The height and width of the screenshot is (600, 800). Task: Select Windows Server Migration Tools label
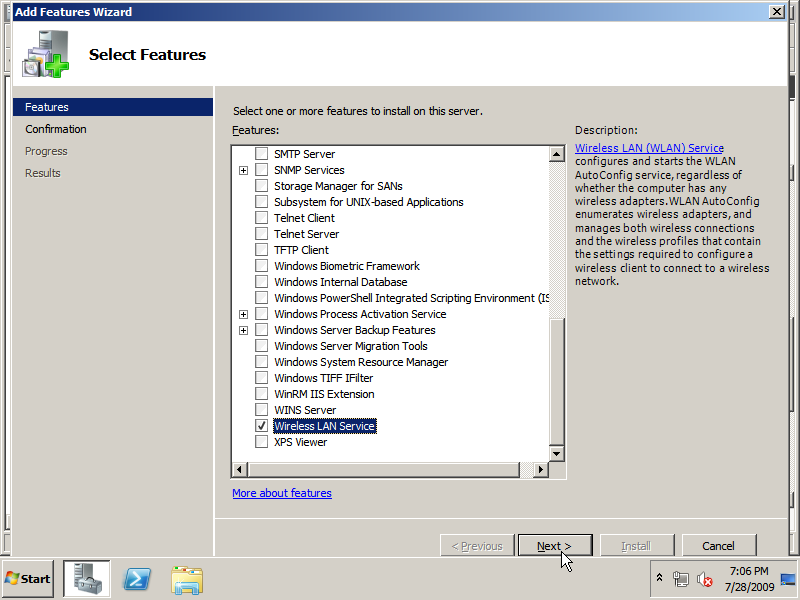click(x=351, y=345)
